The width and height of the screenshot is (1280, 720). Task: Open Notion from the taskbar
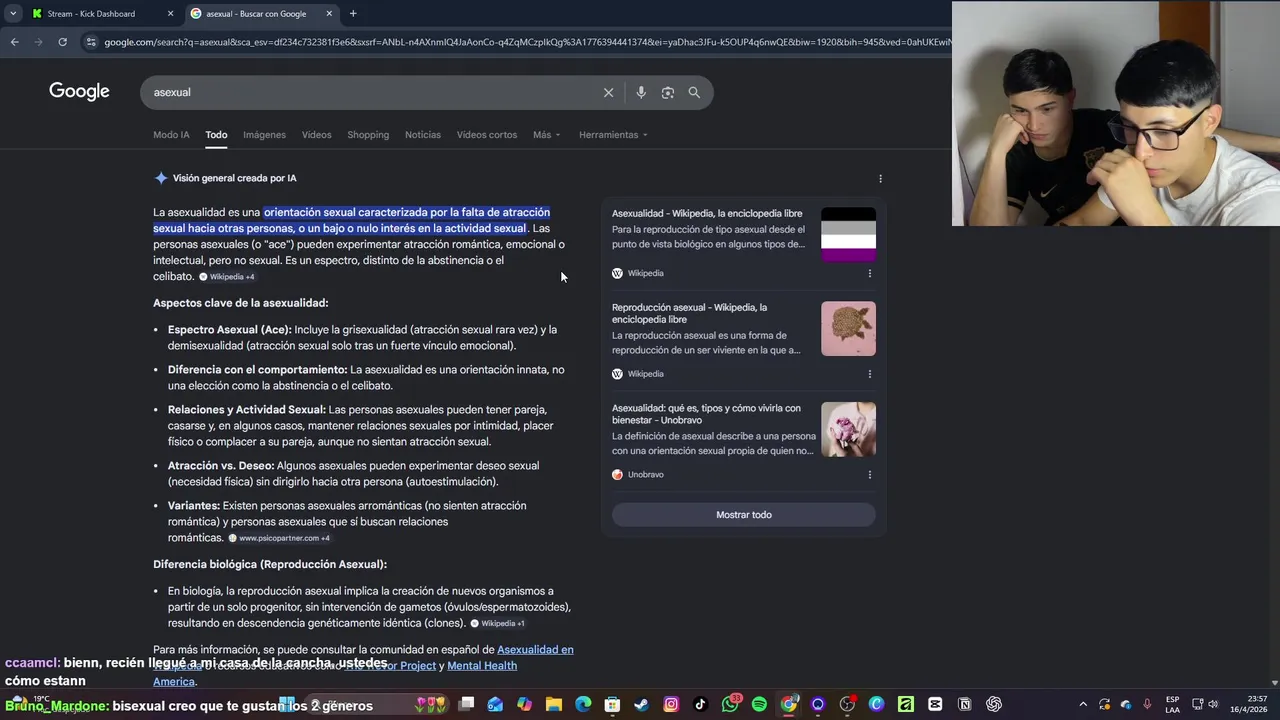(x=964, y=704)
